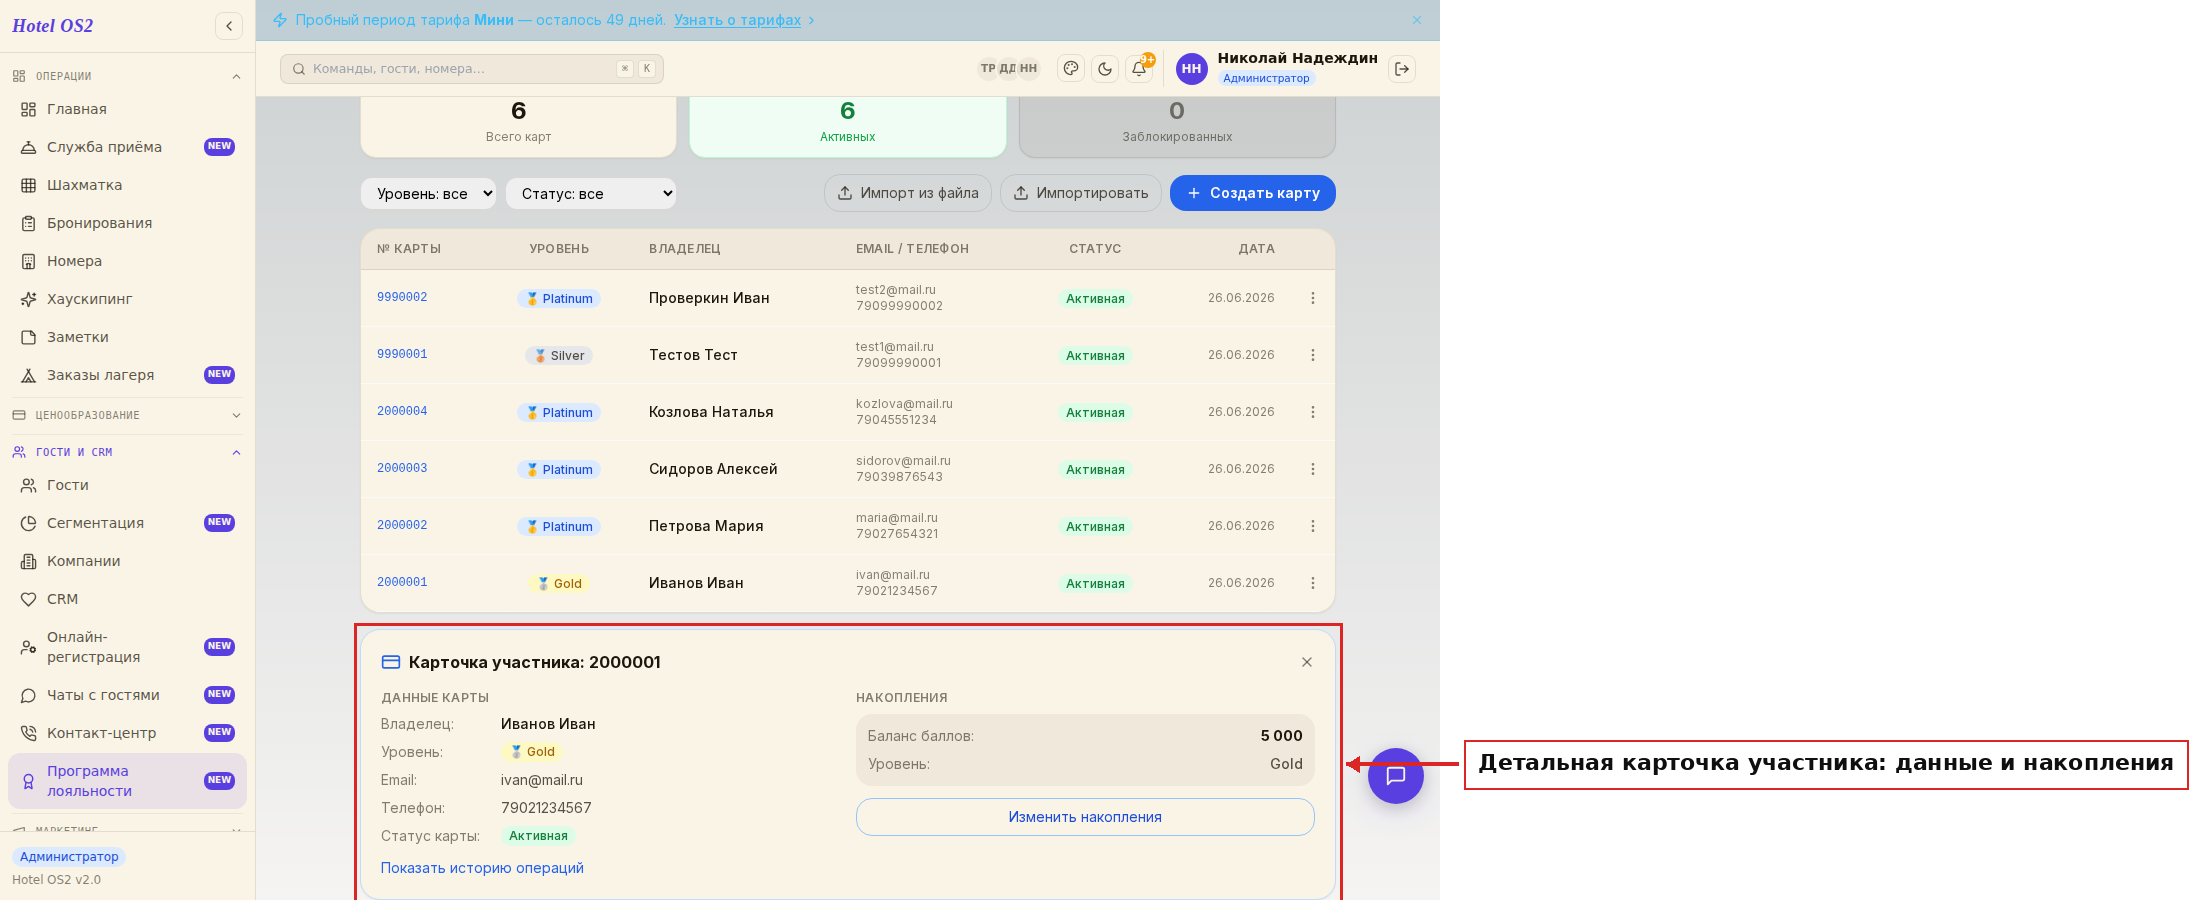
Task: Open the color theme palette icon
Action: 1071,69
